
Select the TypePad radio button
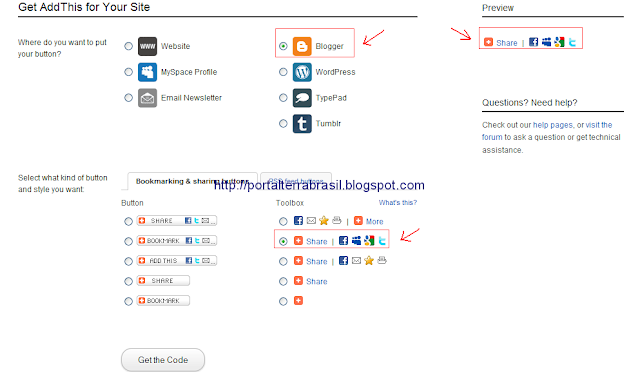[x=283, y=98]
